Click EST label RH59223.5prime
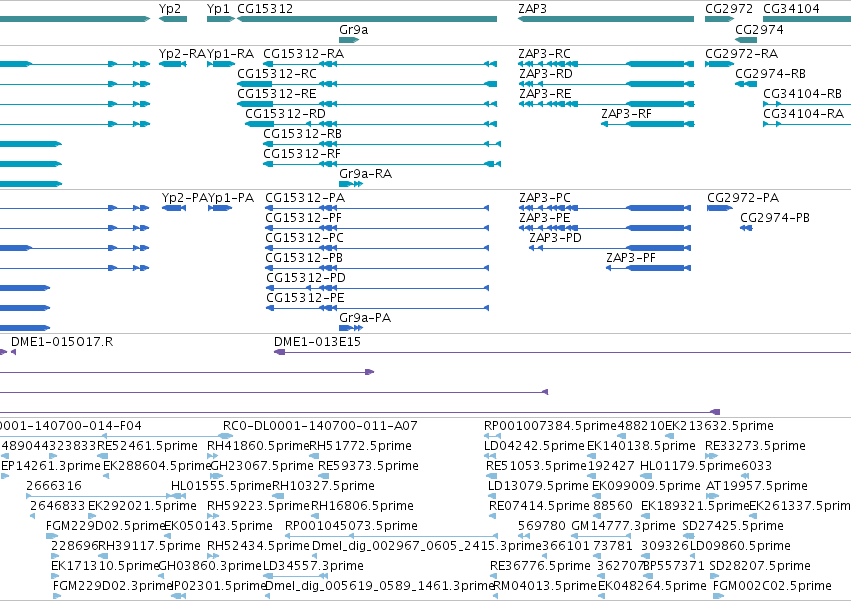Viewport: 851px width, 601px height. pyautogui.click(x=258, y=507)
